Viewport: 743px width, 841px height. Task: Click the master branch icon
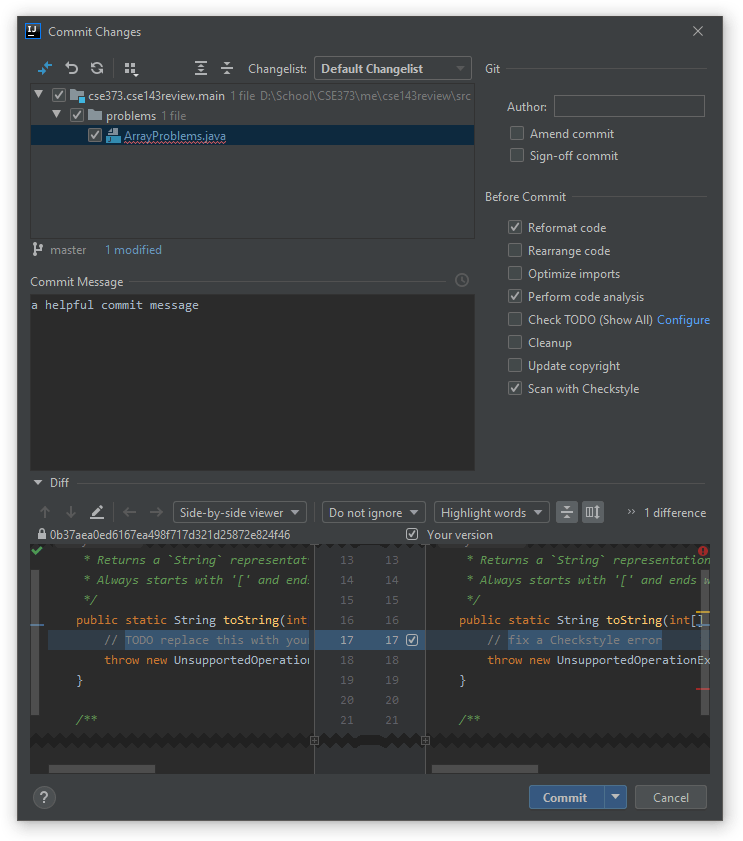click(37, 249)
